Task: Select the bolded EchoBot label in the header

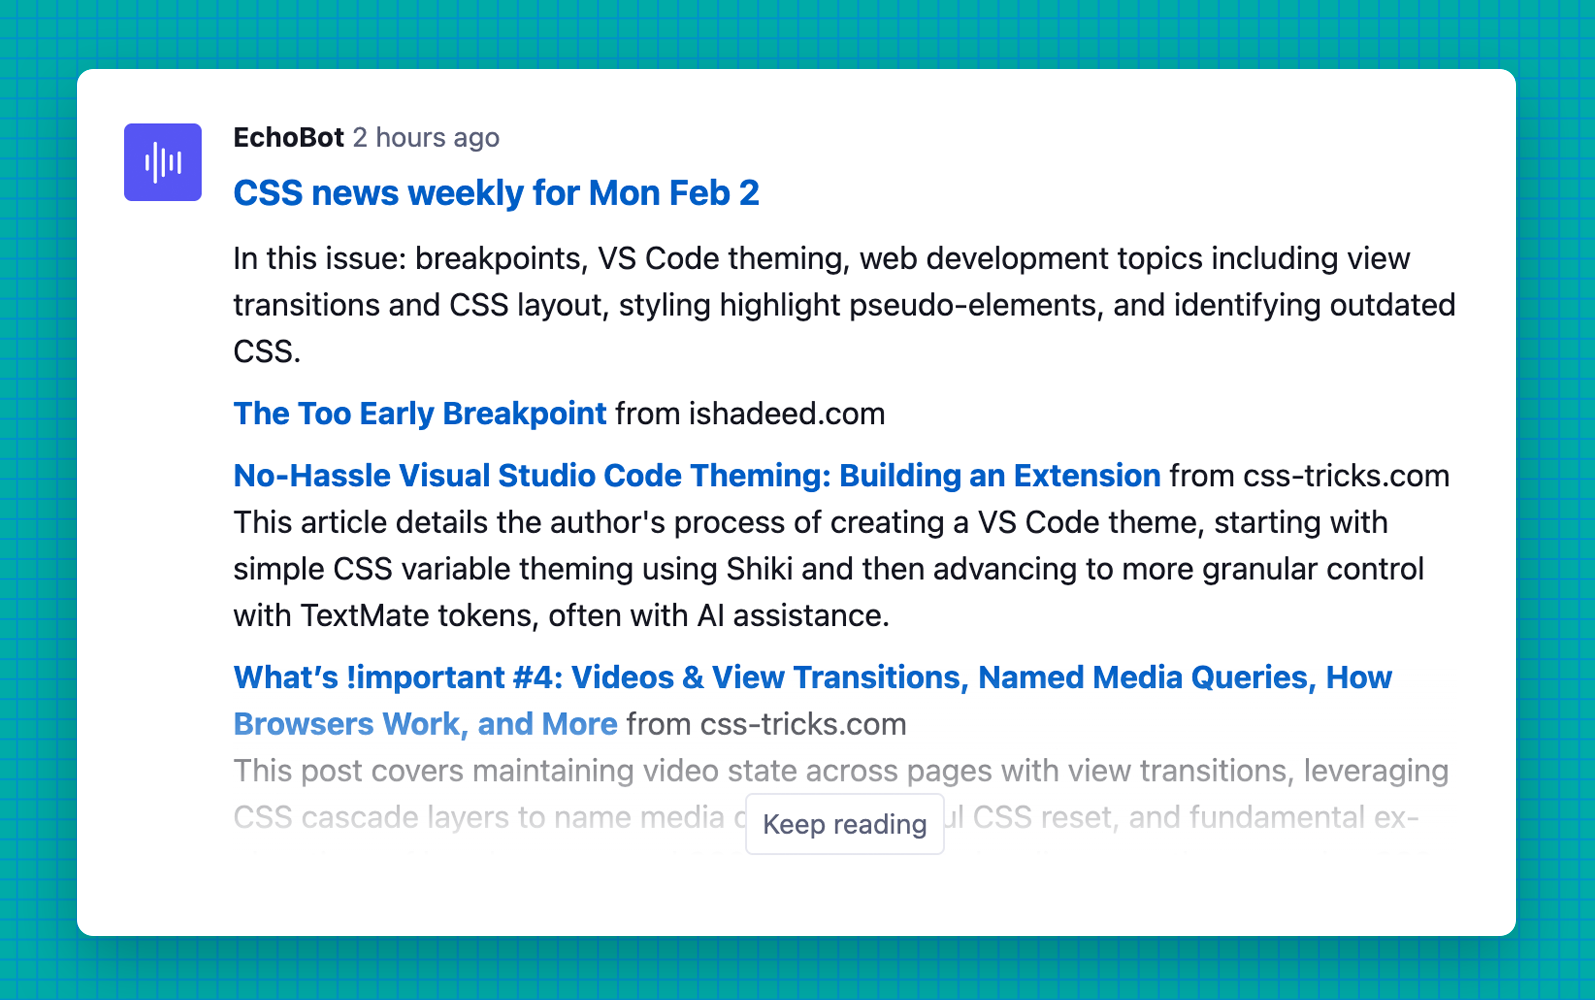Action: click(289, 138)
